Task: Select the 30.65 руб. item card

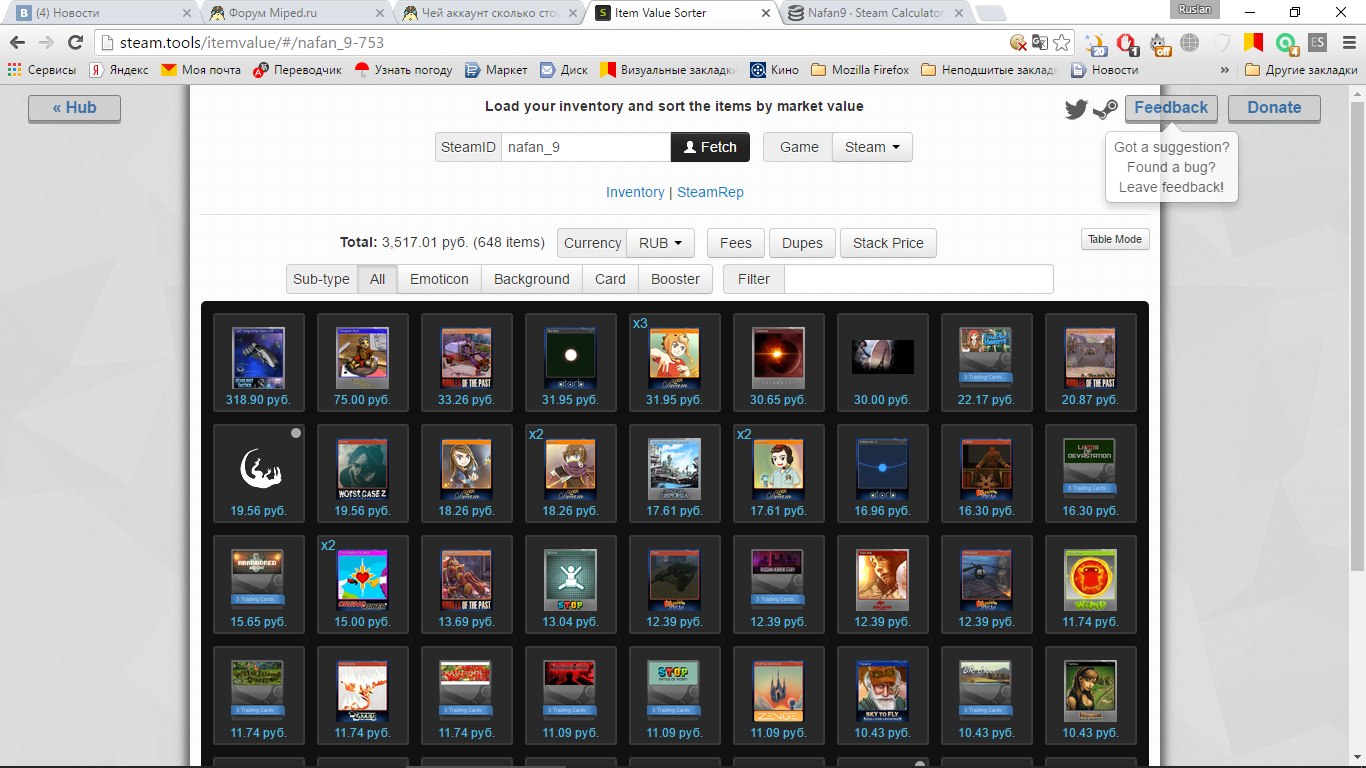Action: [779, 362]
